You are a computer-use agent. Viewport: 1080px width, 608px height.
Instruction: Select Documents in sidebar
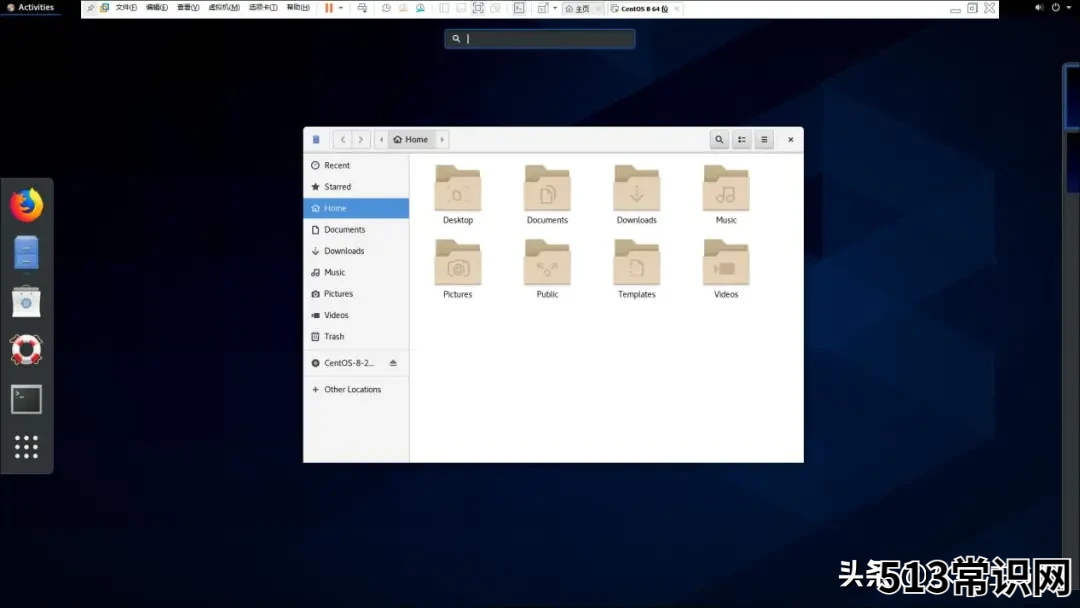pos(356,229)
